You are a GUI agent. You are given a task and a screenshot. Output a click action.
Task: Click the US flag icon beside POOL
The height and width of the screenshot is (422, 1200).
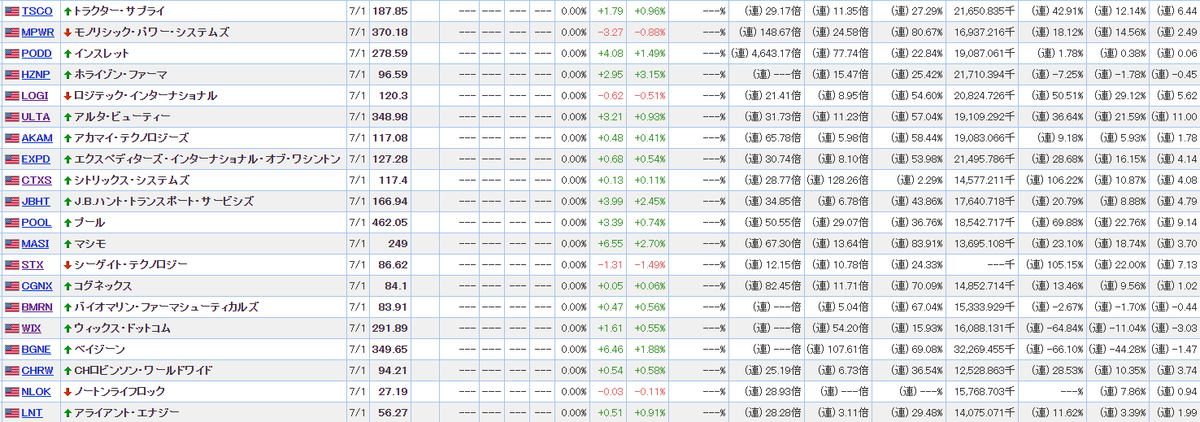12,222
